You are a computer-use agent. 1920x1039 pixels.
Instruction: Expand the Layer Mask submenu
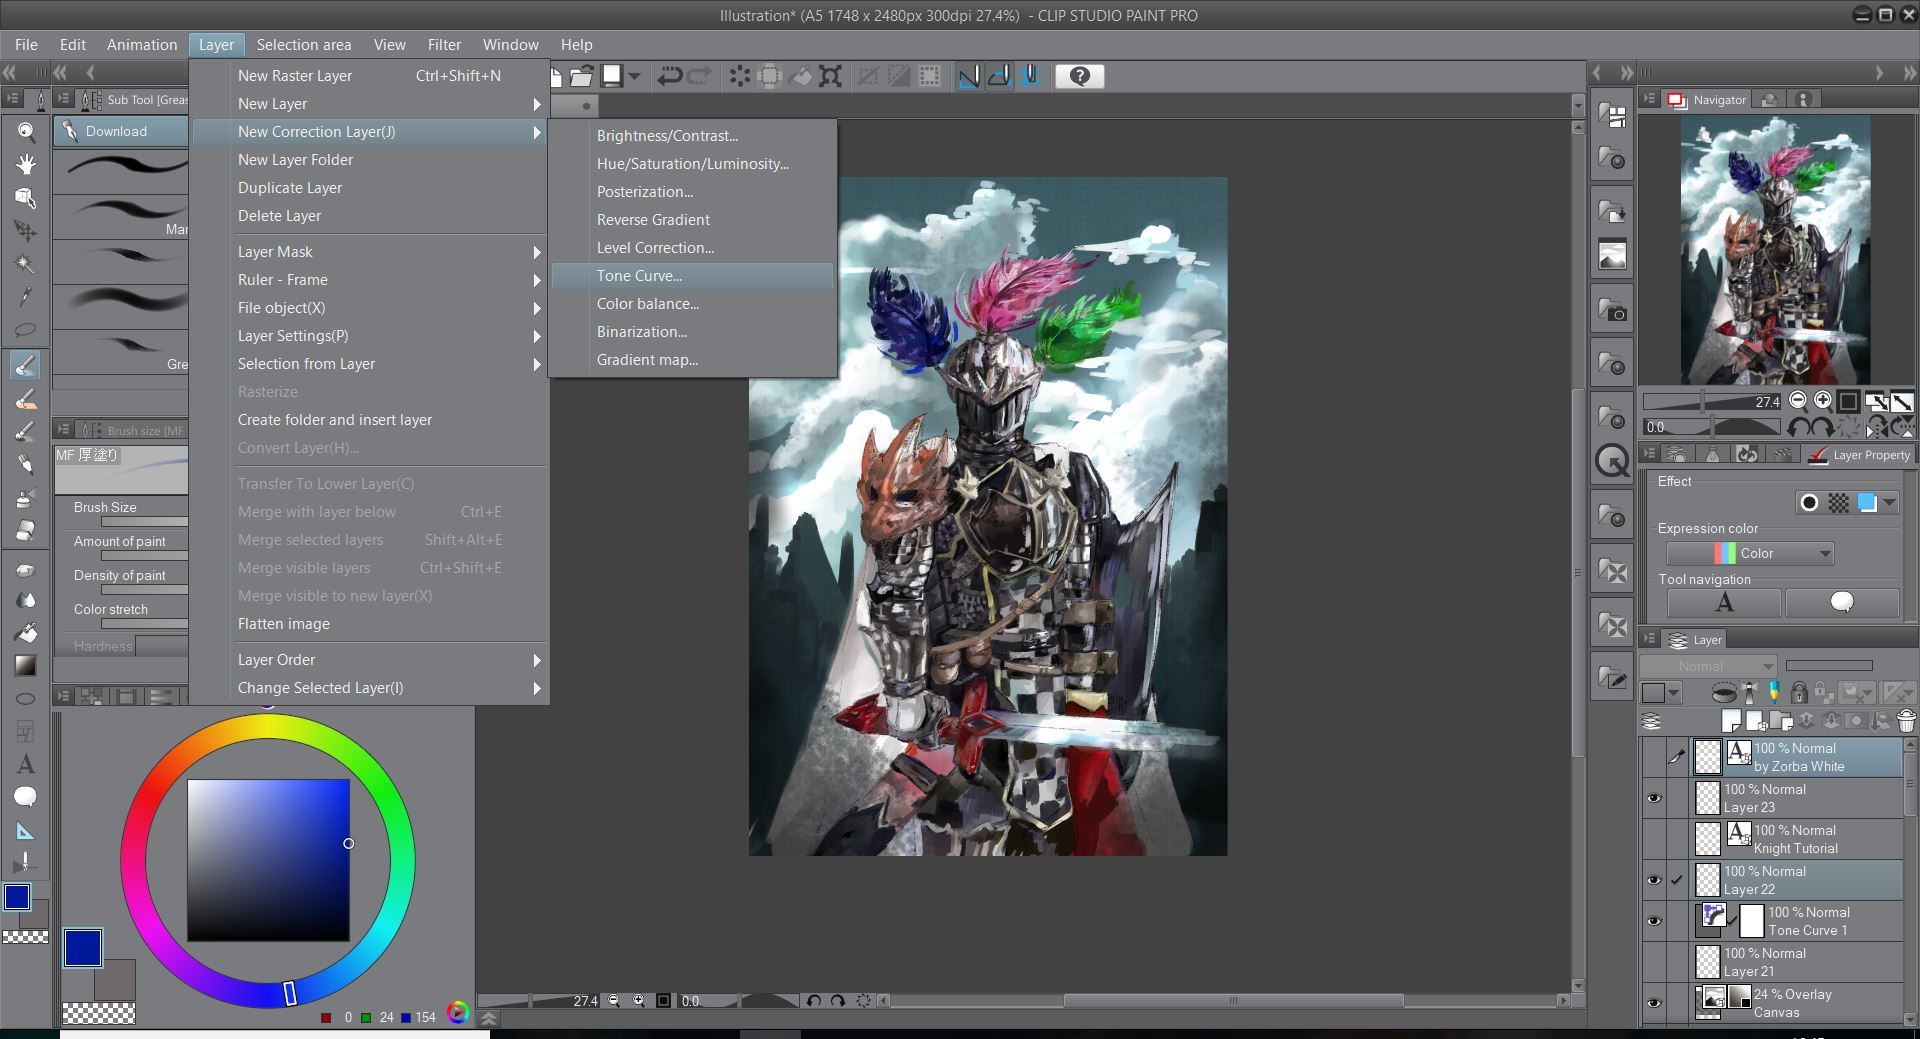370,252
